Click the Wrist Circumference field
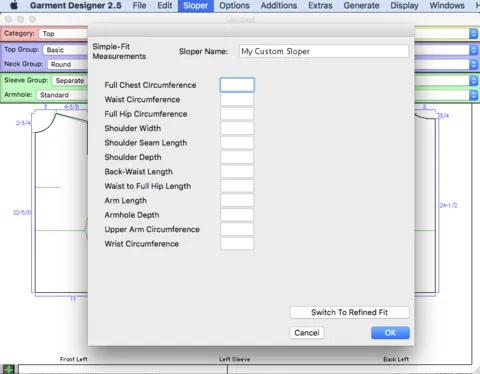The height and width of the screenshot is (374, 480). 237,244
